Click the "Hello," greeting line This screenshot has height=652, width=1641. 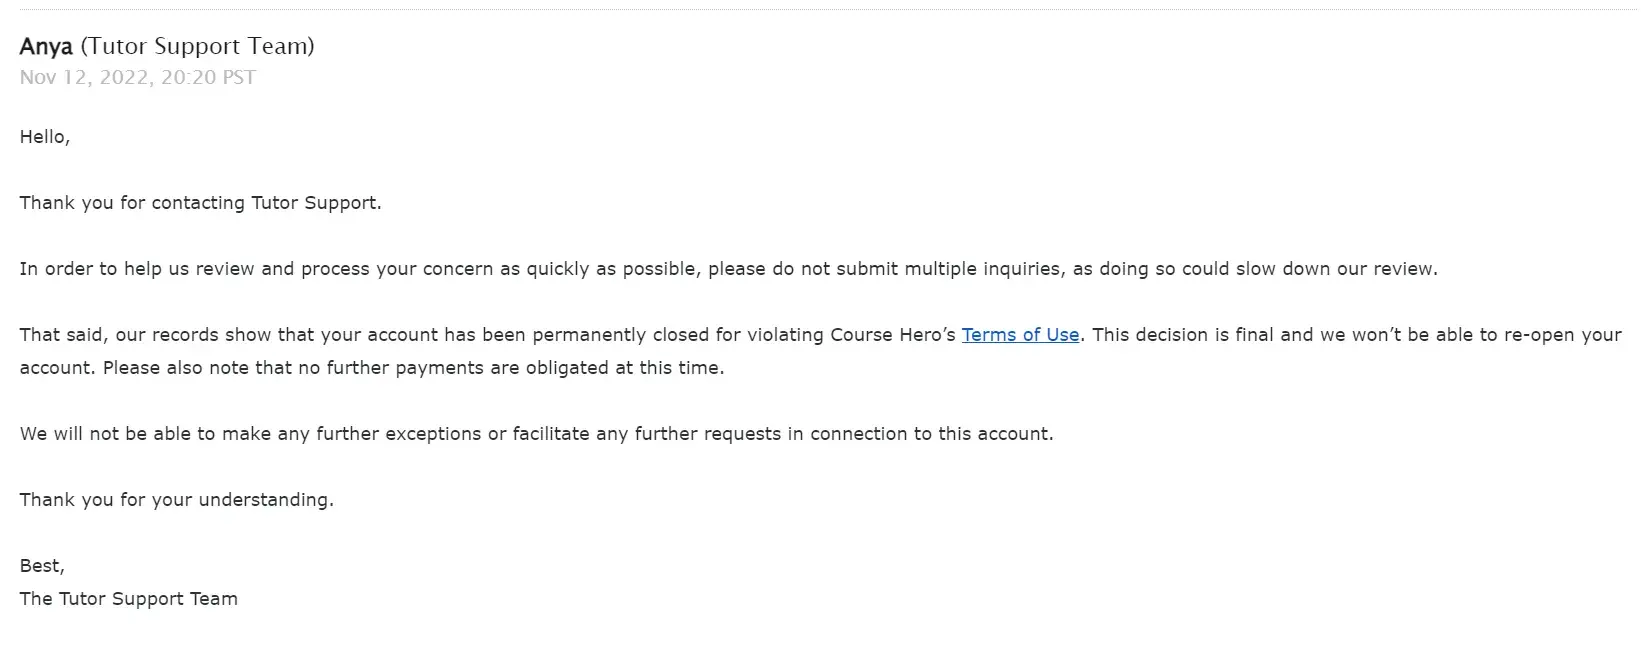[45, 137]
